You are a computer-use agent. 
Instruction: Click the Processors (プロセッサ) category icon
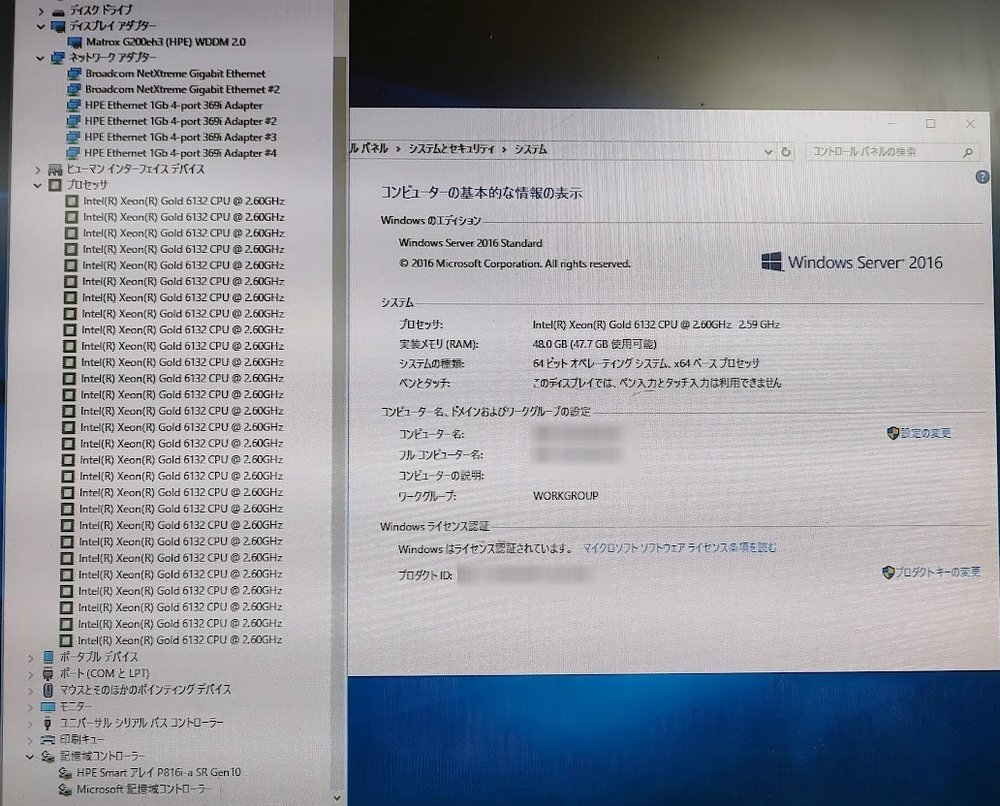(55, 185)
